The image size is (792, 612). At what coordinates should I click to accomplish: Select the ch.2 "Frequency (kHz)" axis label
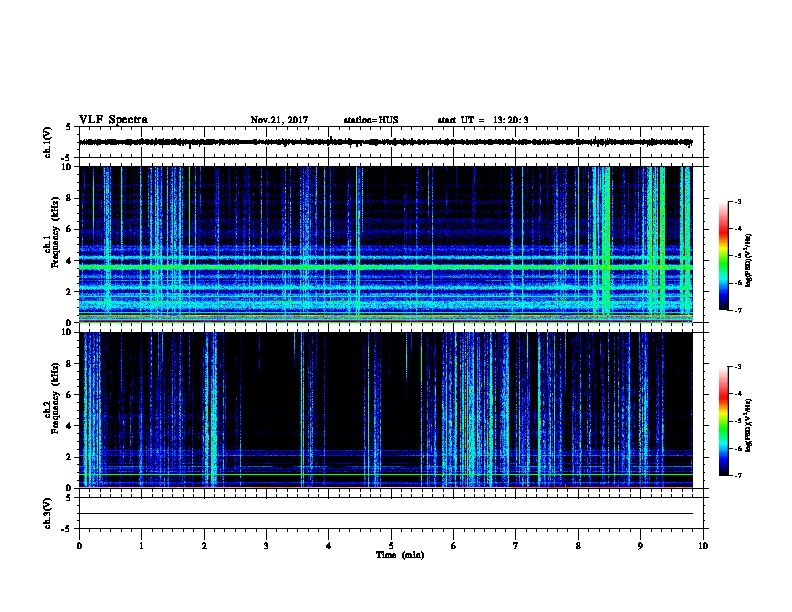pos(56,398)
